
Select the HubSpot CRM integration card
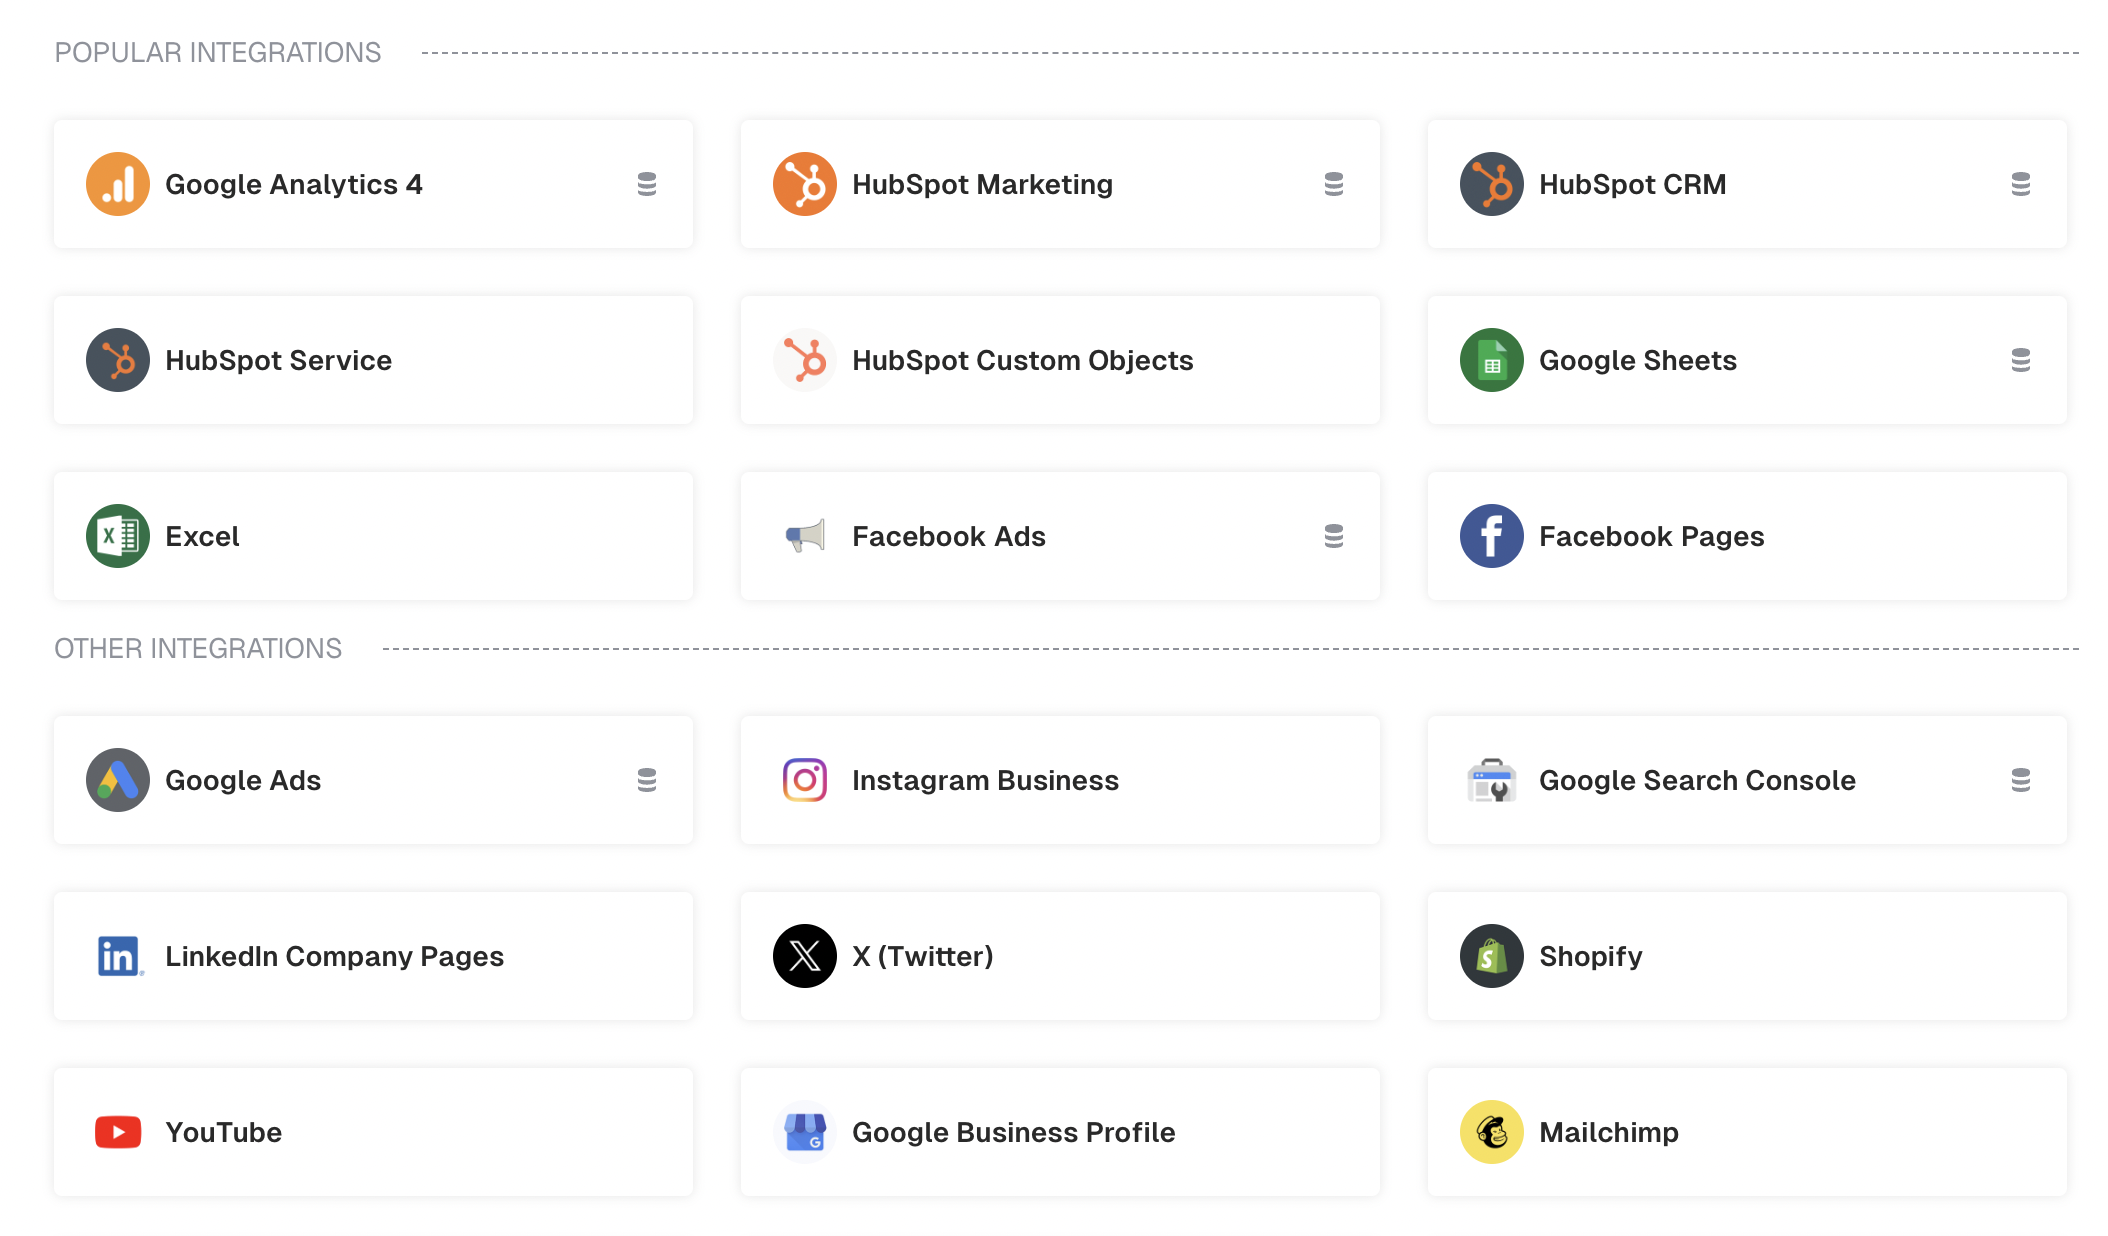tap(1747, 184)
